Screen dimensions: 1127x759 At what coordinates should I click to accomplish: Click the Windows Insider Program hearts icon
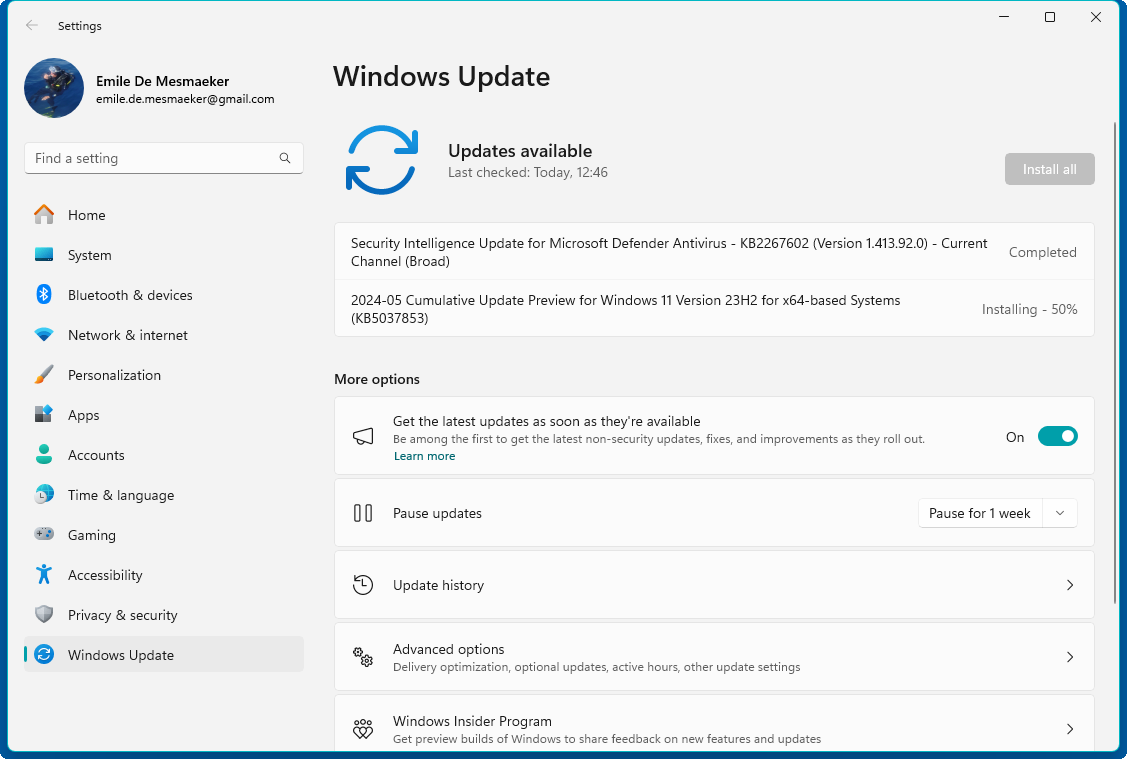pos(363,729)
